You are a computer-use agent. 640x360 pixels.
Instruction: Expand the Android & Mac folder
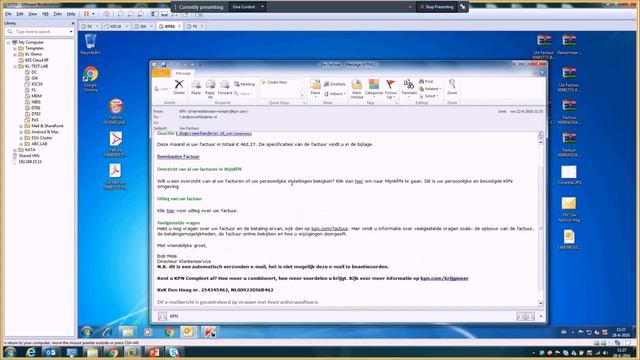click(21, 132)
